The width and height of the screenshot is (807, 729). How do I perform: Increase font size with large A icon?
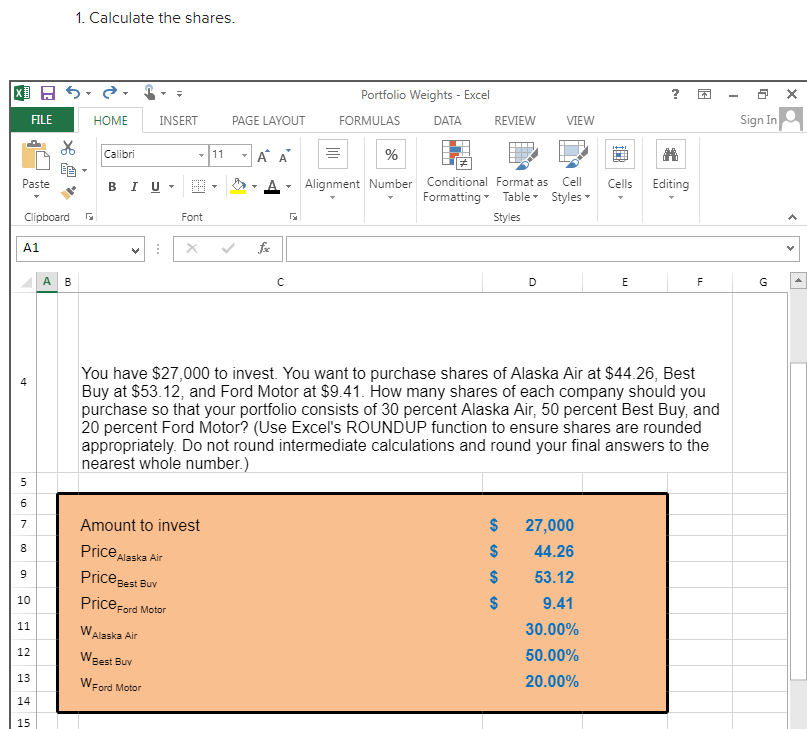pos(263,156)
